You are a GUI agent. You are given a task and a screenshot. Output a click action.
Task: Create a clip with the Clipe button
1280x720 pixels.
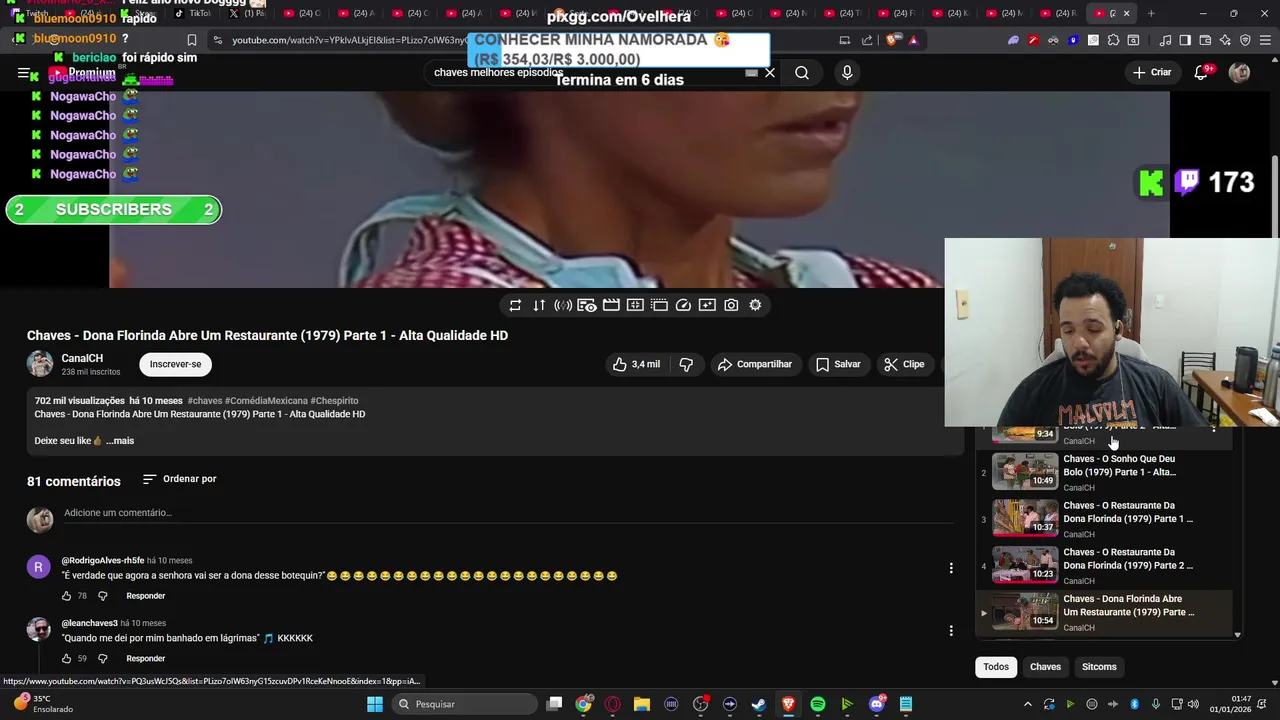click(904, 364)
